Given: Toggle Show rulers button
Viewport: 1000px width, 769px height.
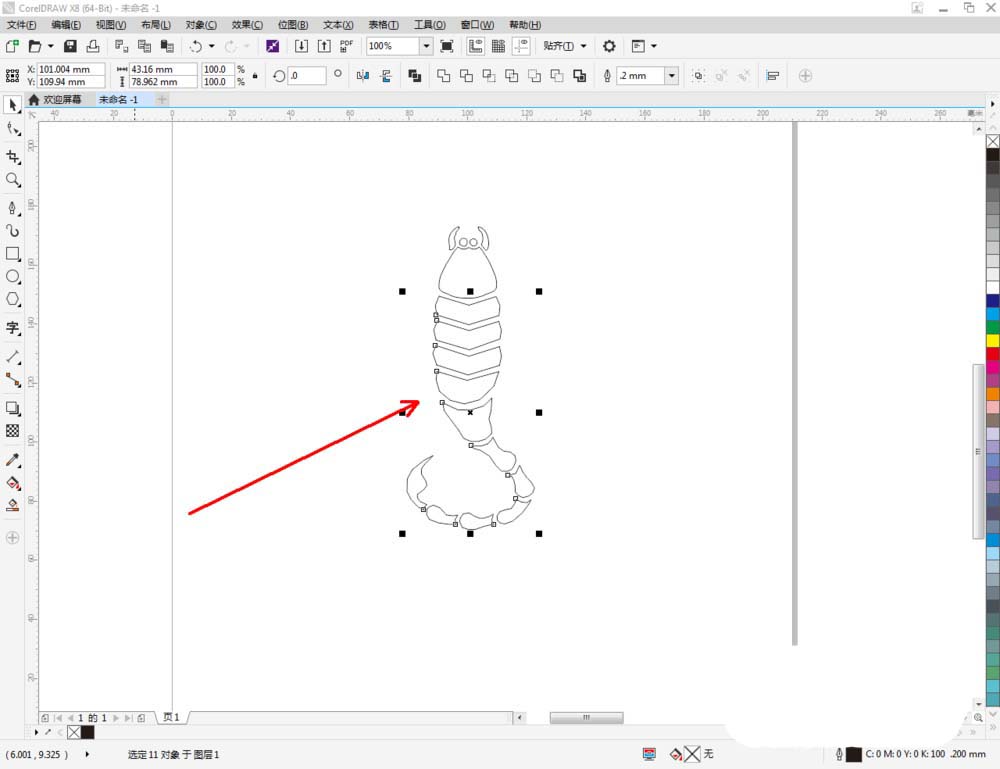Looking at the screenshot, I should (x=475, y=46).
